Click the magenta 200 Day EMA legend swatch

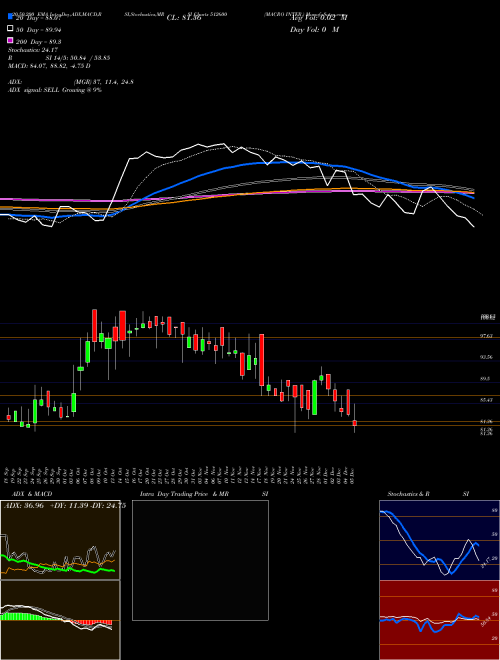(10, 41)
